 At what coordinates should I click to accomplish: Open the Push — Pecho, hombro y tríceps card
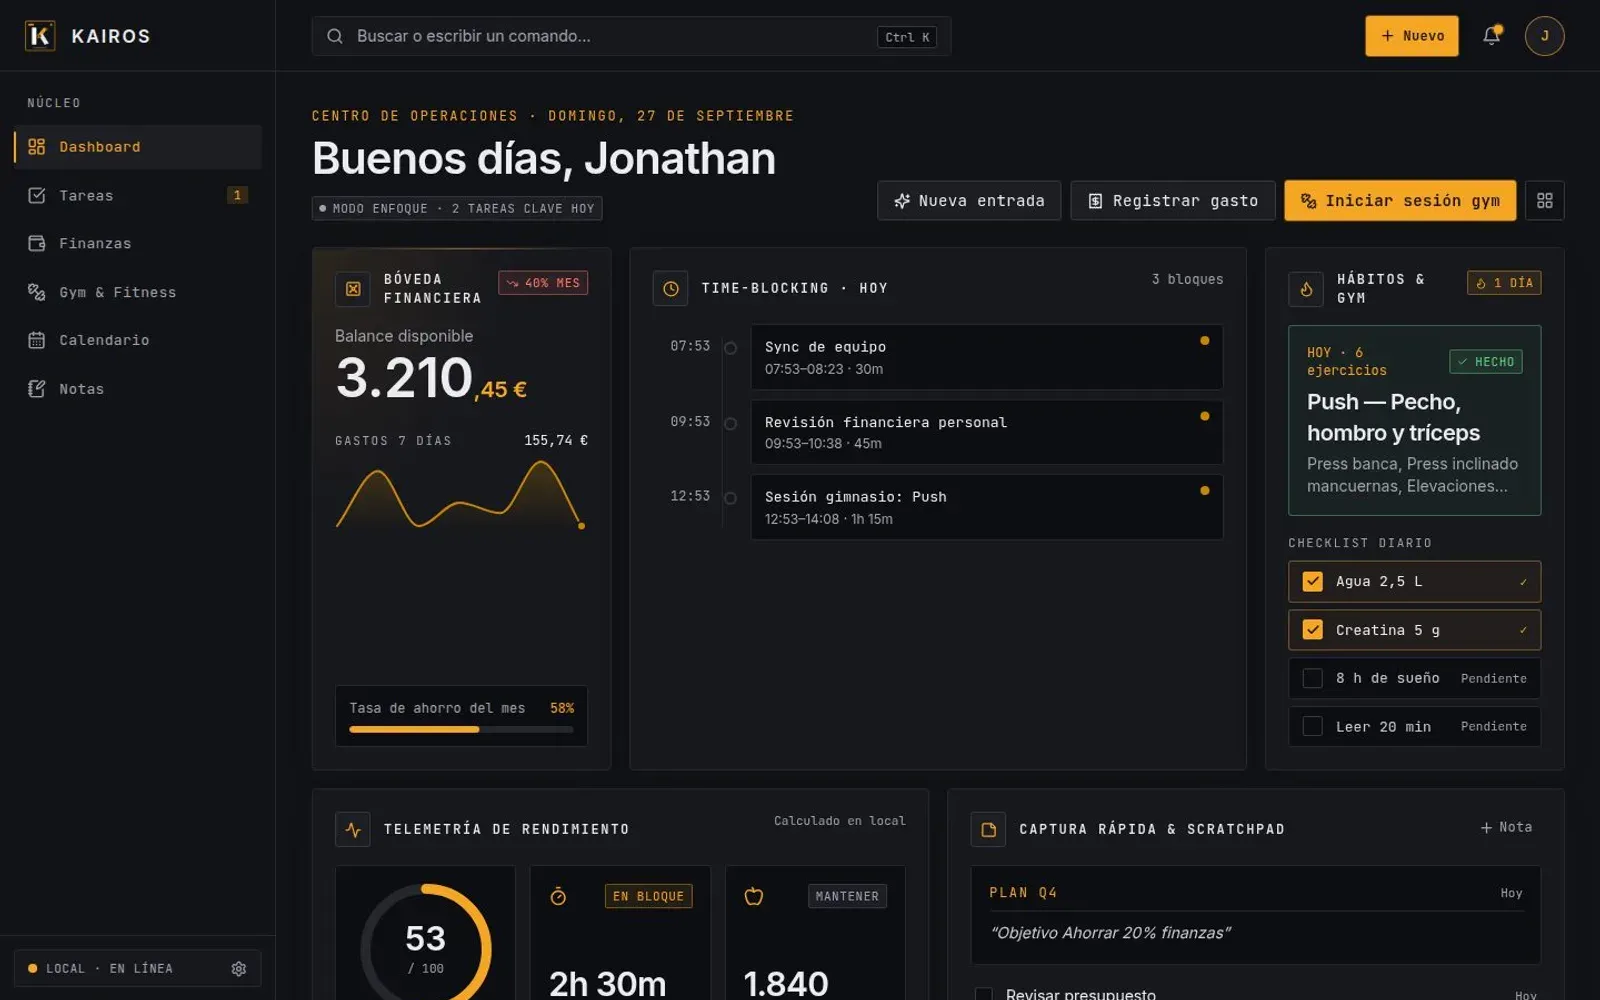click(x=1414, y=420)
